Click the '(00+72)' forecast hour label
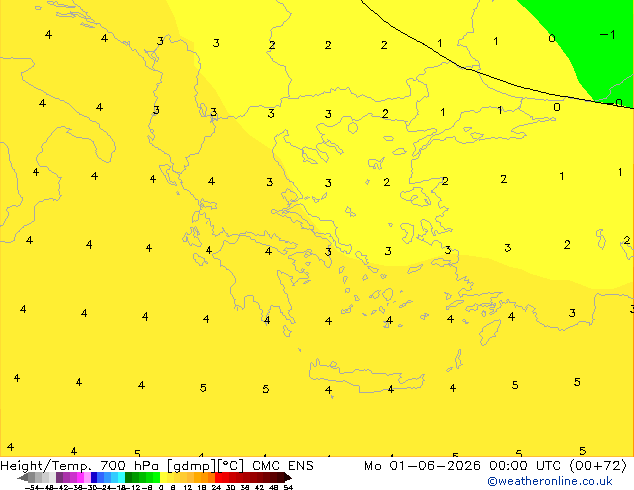This screenshot has width=634, height=490. coord(598,466)
